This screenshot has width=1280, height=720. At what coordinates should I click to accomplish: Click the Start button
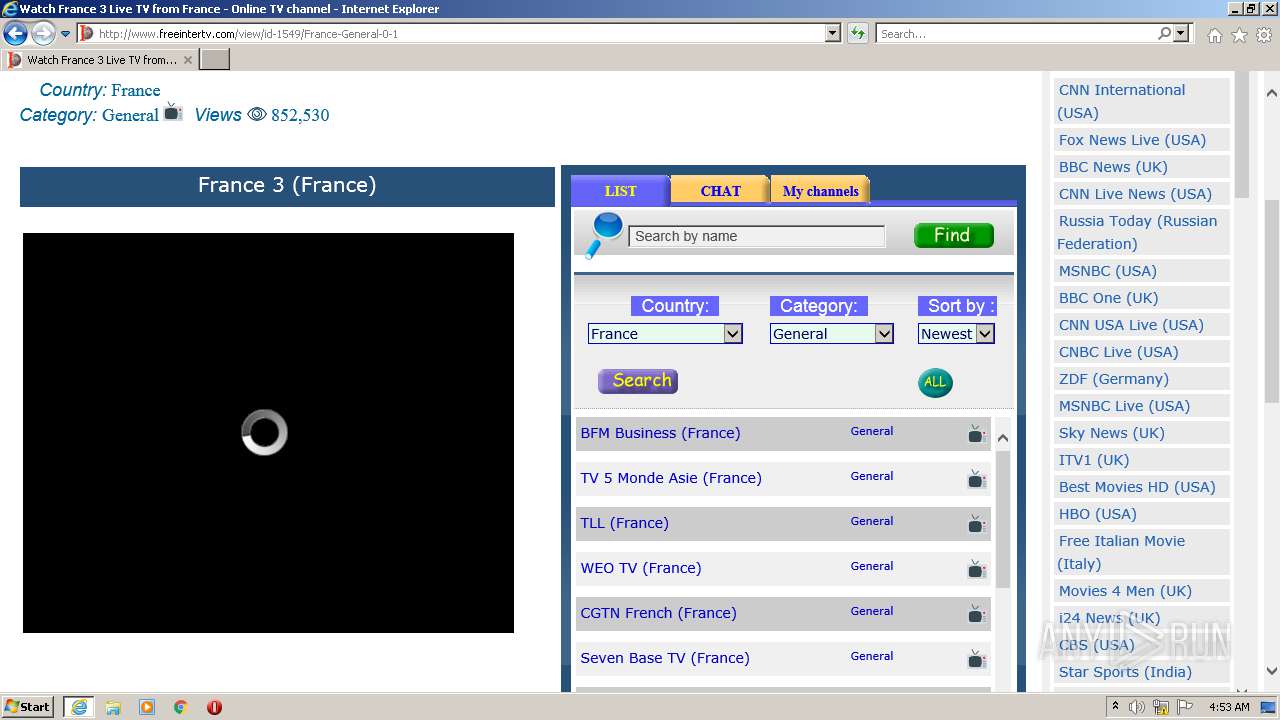pos(28,707)
